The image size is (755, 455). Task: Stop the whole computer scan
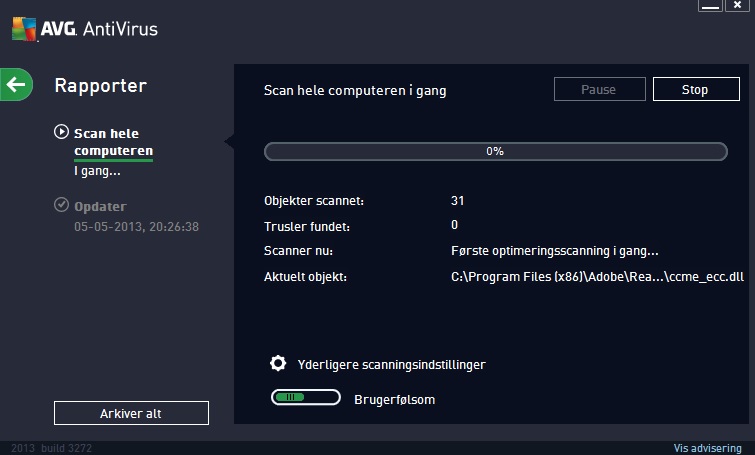(x=696, y=89)
